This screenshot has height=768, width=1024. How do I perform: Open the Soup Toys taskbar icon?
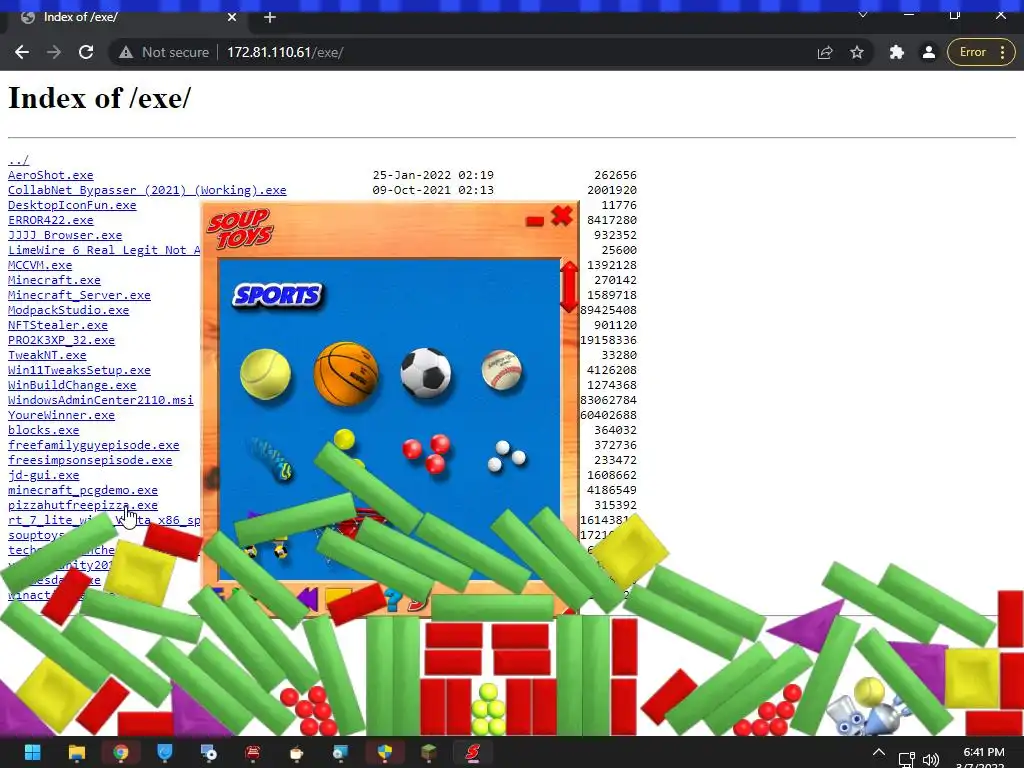tap(473, 752)
